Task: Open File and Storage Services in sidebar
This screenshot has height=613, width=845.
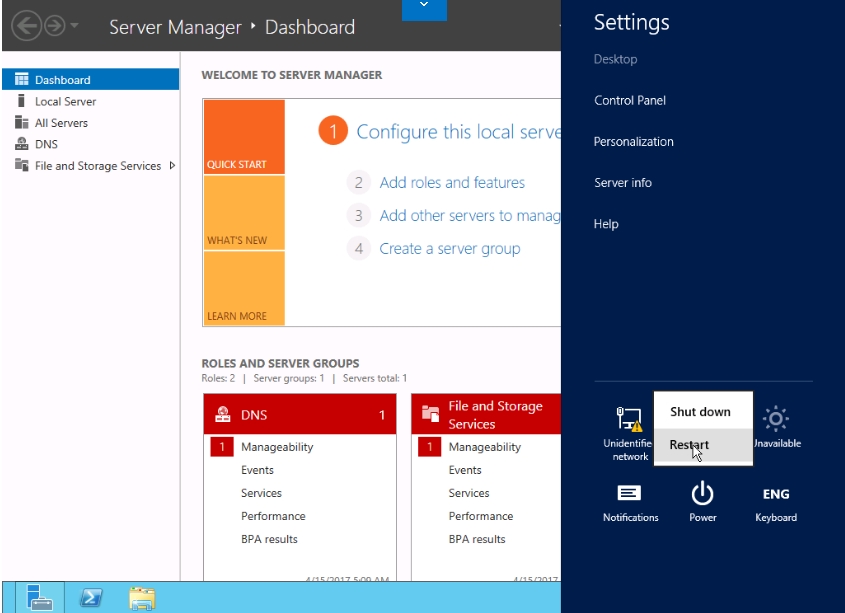Action: tap(98, 166)
